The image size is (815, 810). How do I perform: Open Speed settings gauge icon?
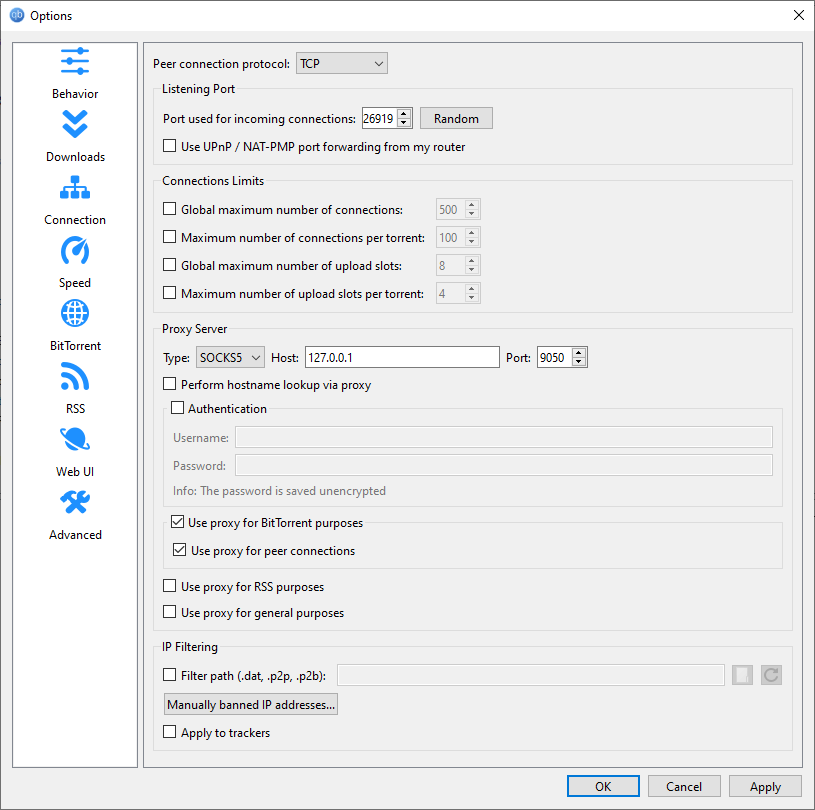[x=75, y=251]
